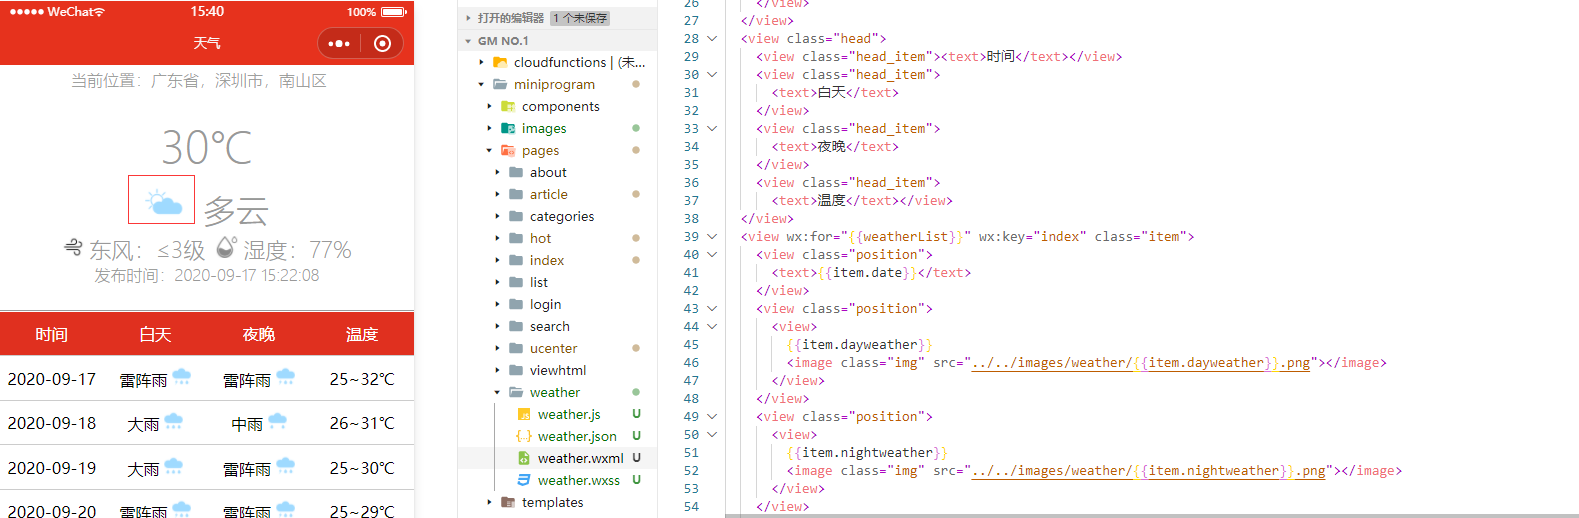
Task: Click the editor horizontal scrollbar
Action: click(x=1150, y=515)
